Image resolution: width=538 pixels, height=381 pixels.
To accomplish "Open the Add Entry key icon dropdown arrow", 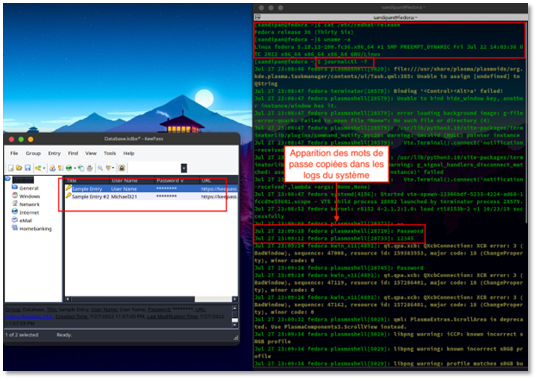I will 44,168.
